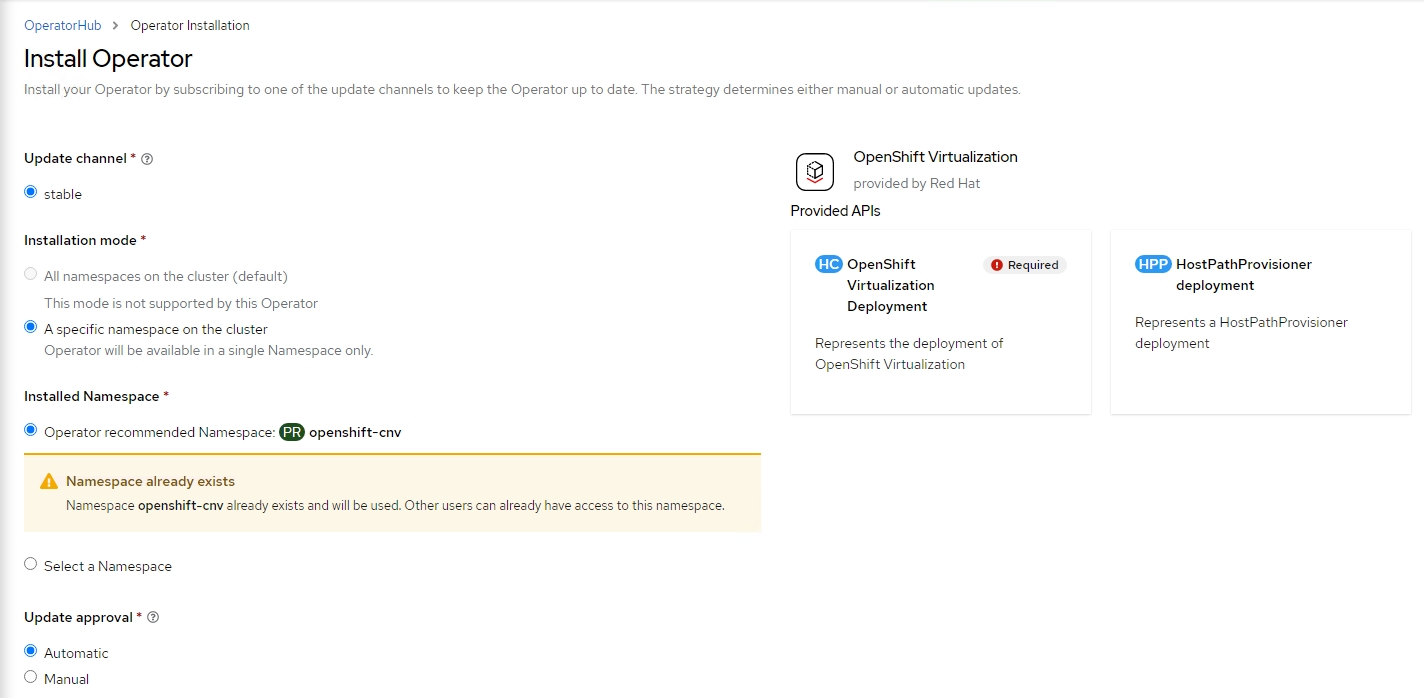
Task: Choose A specific namespace on the cluster
Action: point(31,327)
